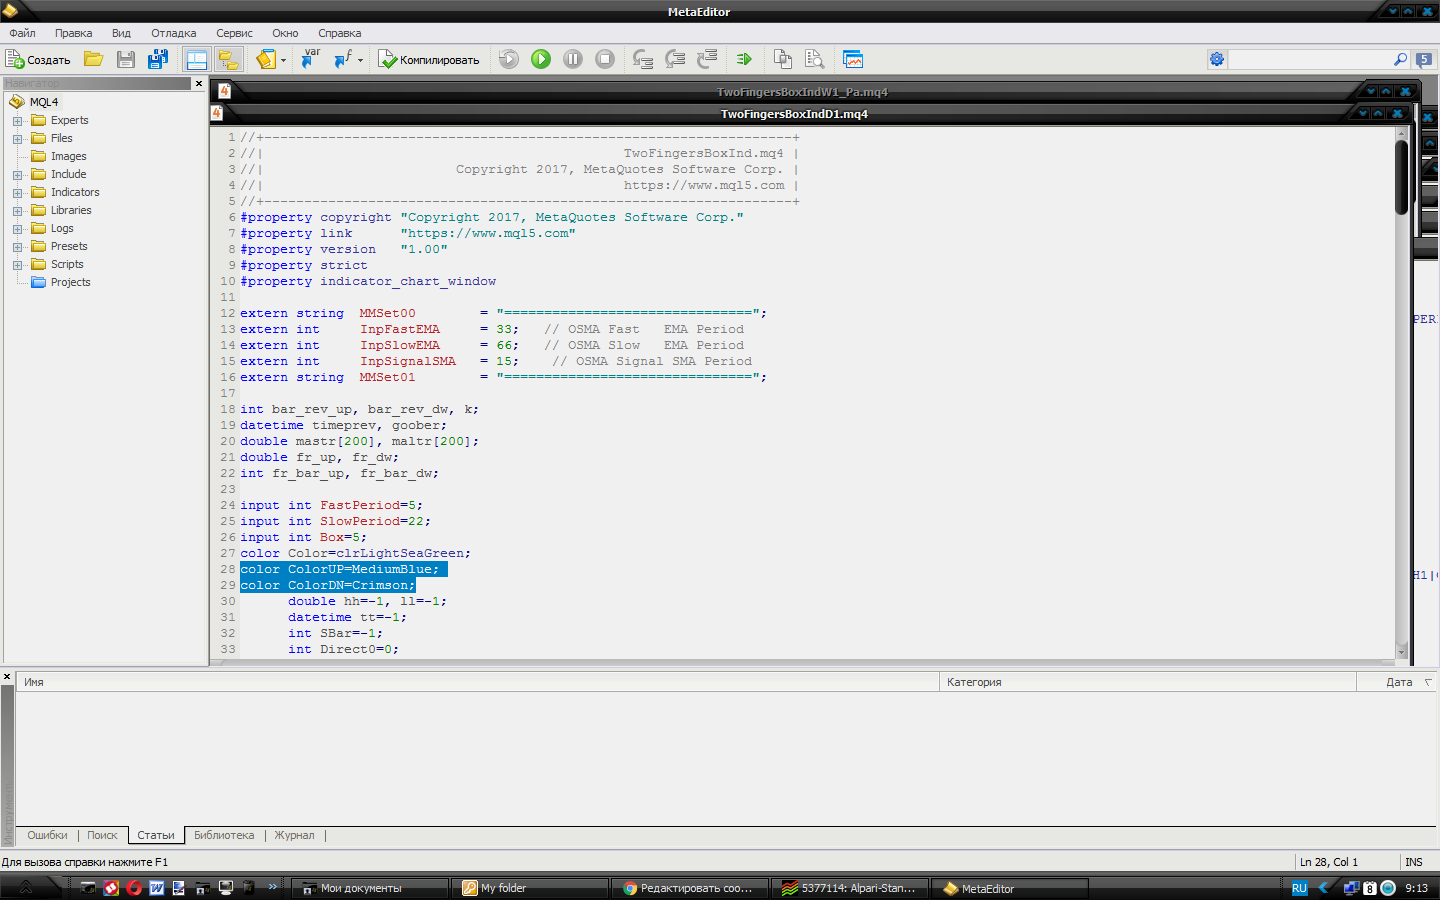The width and height of the screenshot is (1440, 900).
Task: Click the Save All icon
Action: pos(158,60)
